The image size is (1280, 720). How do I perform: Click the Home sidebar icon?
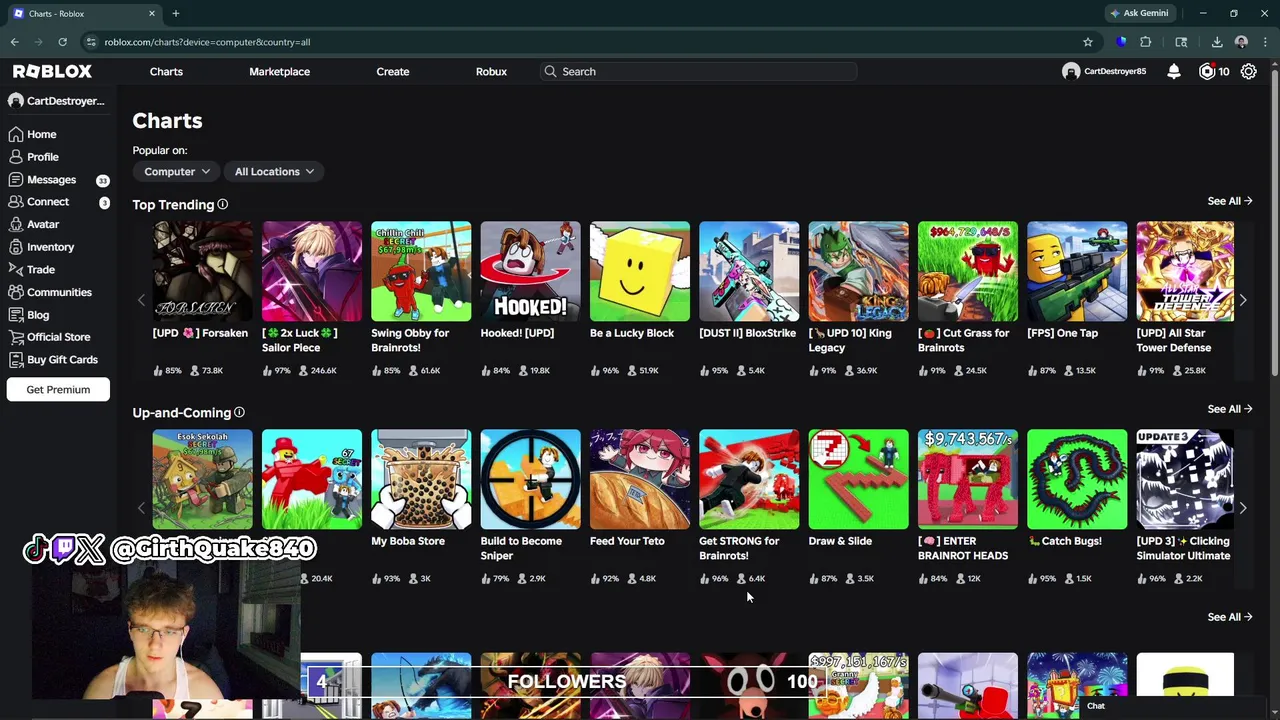pyautogui.click(x=15, y=134)
